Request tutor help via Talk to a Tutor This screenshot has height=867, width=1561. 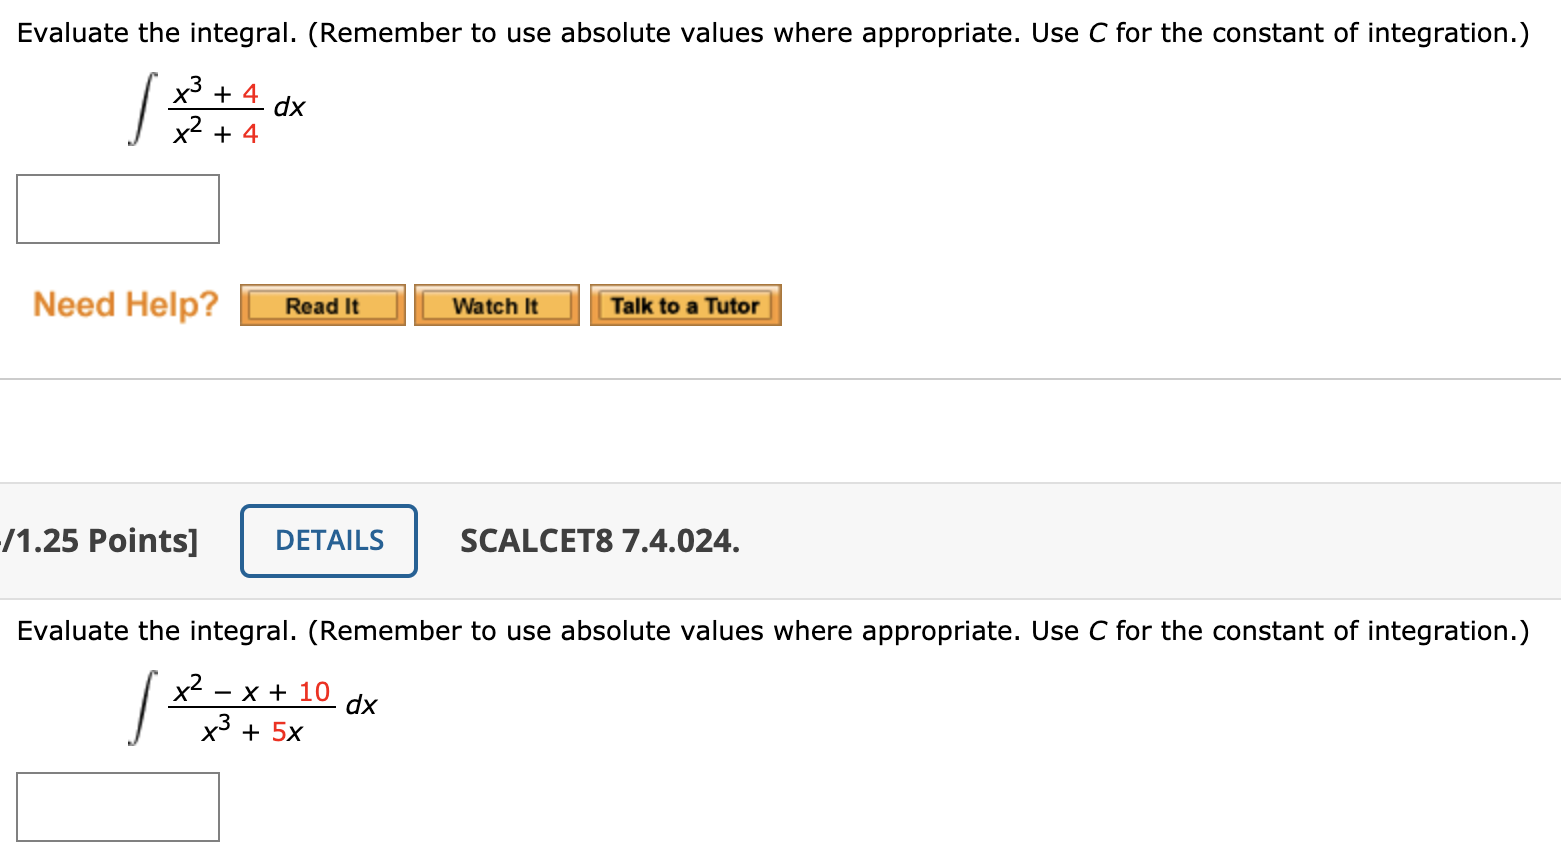click(x=685, y=305)
